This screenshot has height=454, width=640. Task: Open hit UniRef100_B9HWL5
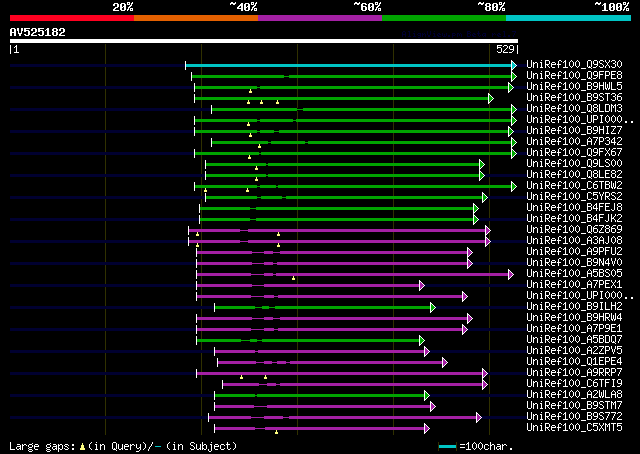[574, 86]
